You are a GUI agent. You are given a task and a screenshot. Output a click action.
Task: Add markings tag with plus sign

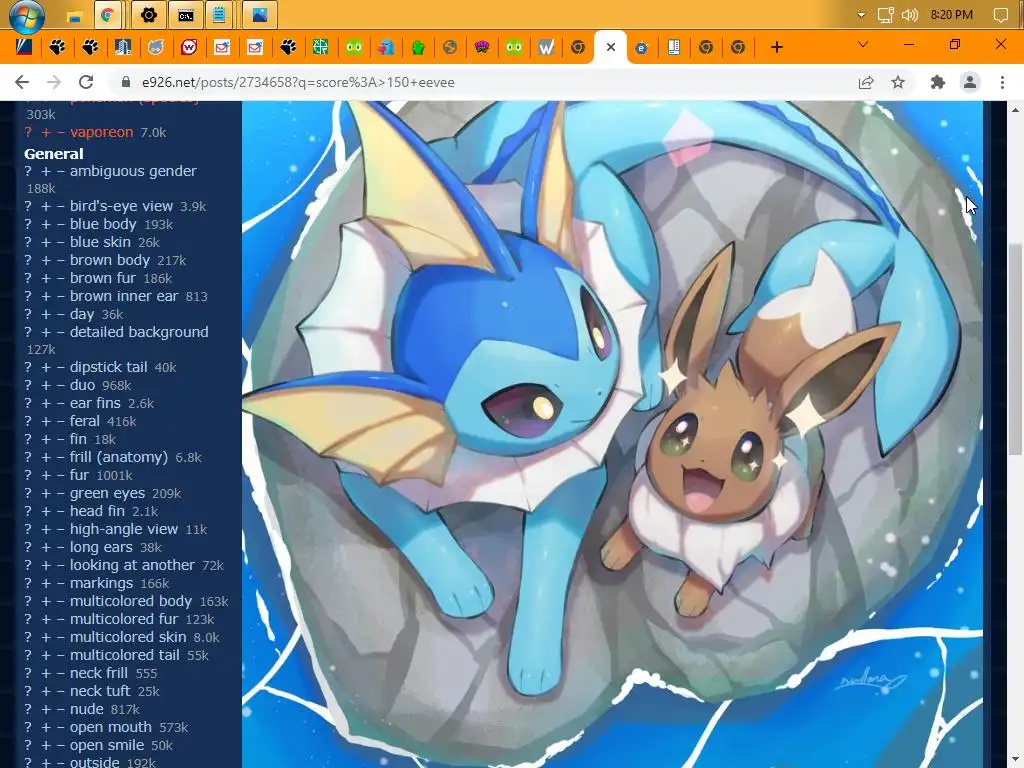pos(46,583)
